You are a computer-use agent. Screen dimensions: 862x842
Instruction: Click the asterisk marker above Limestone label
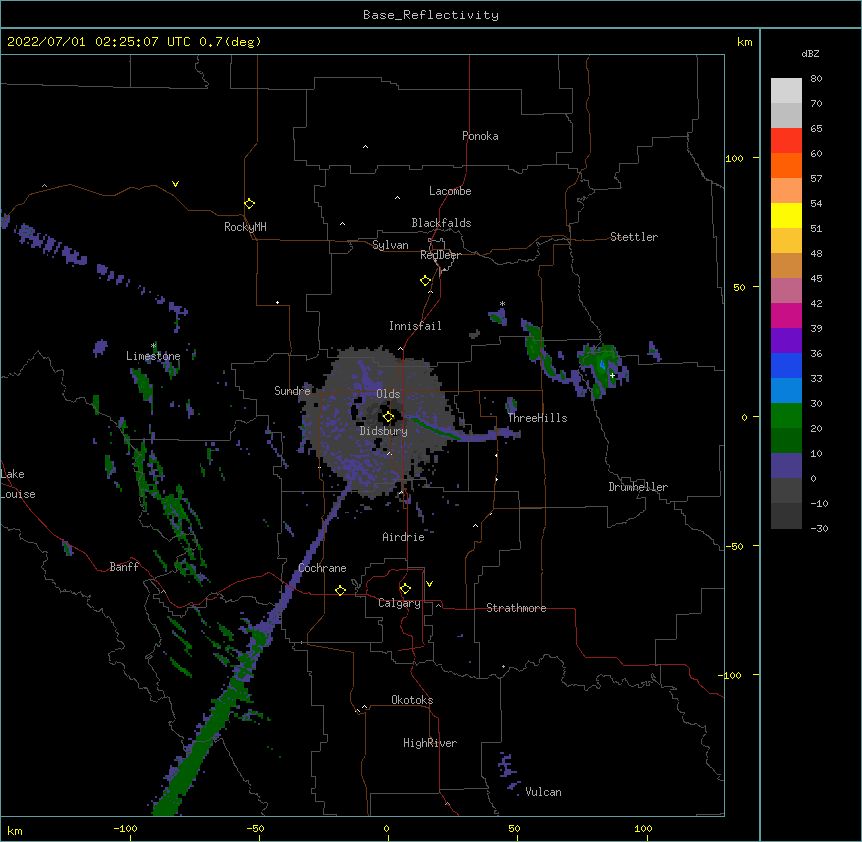[154, 346]
